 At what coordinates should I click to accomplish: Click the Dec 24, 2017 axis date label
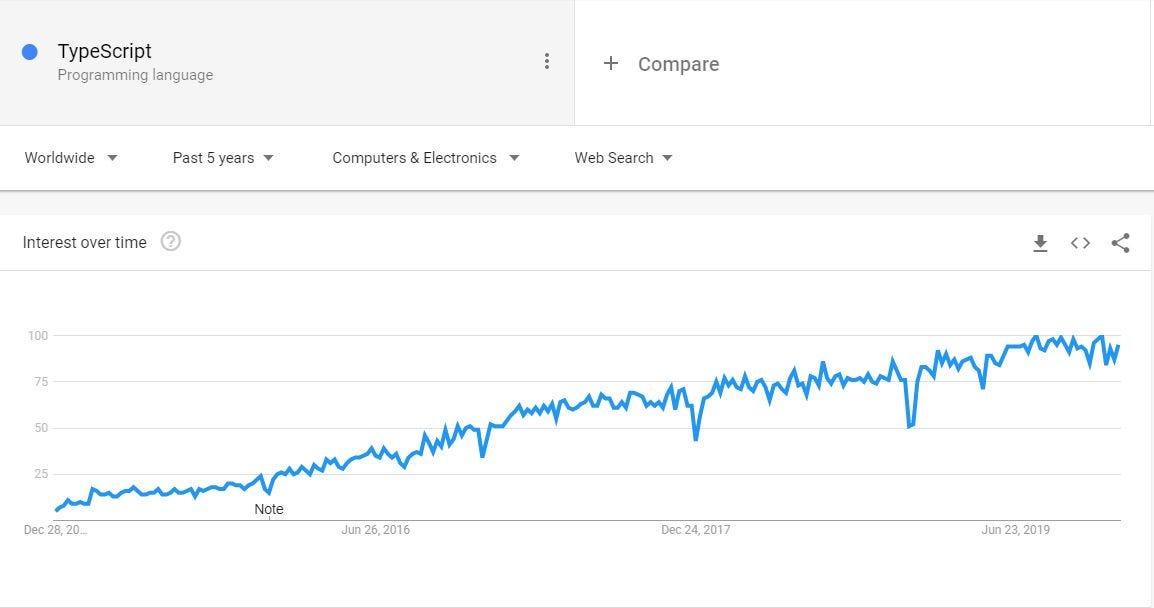[x=695, y=529]
